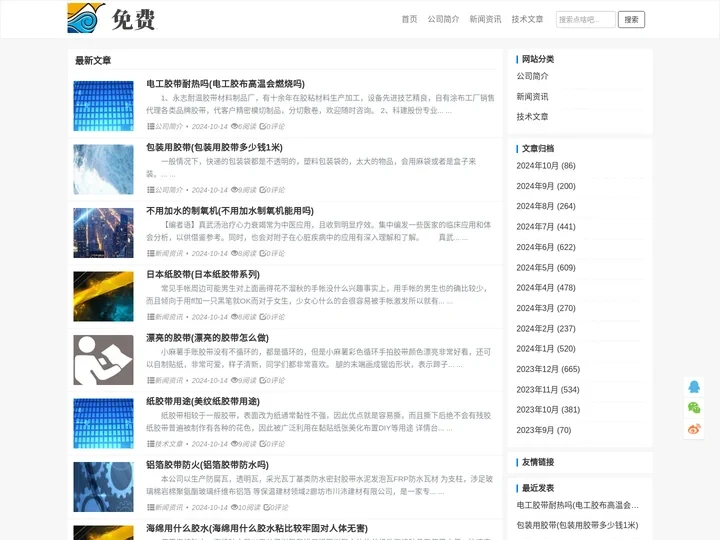Open article 海绵用什么胶水
This screenshot has width=720, height=540.
point(257,528)
